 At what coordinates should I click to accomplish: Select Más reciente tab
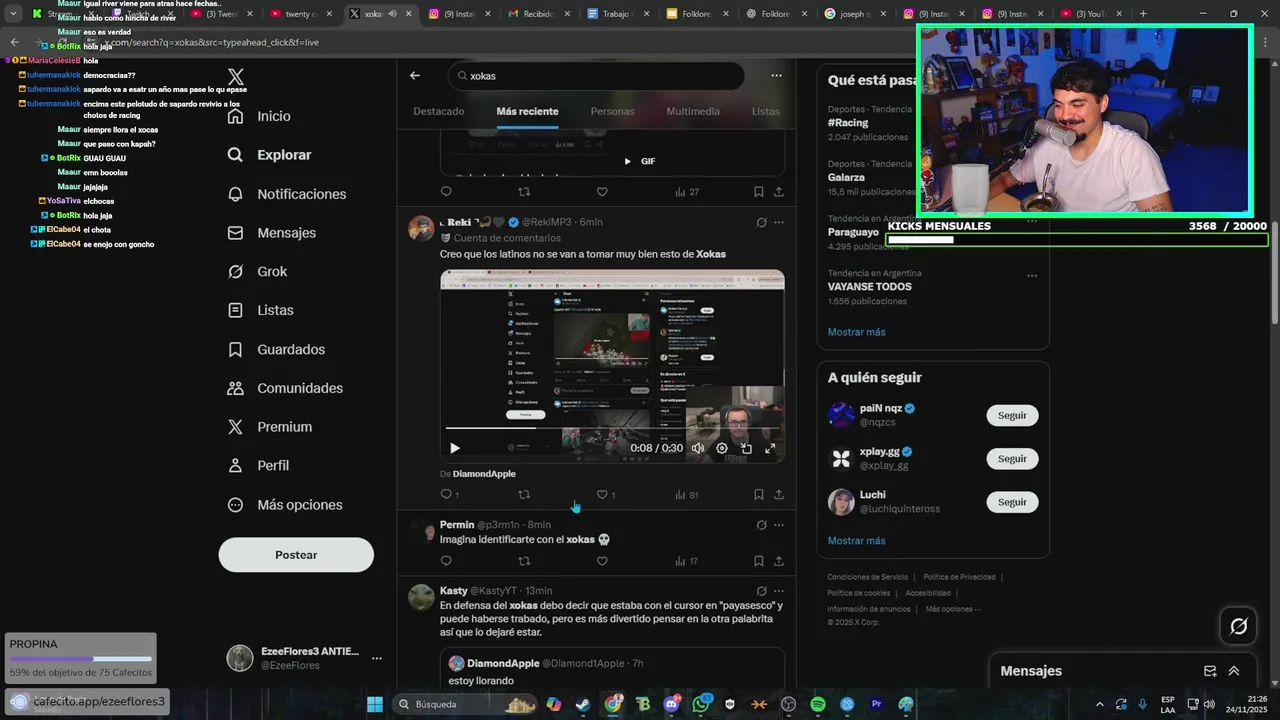click(527, 111)
